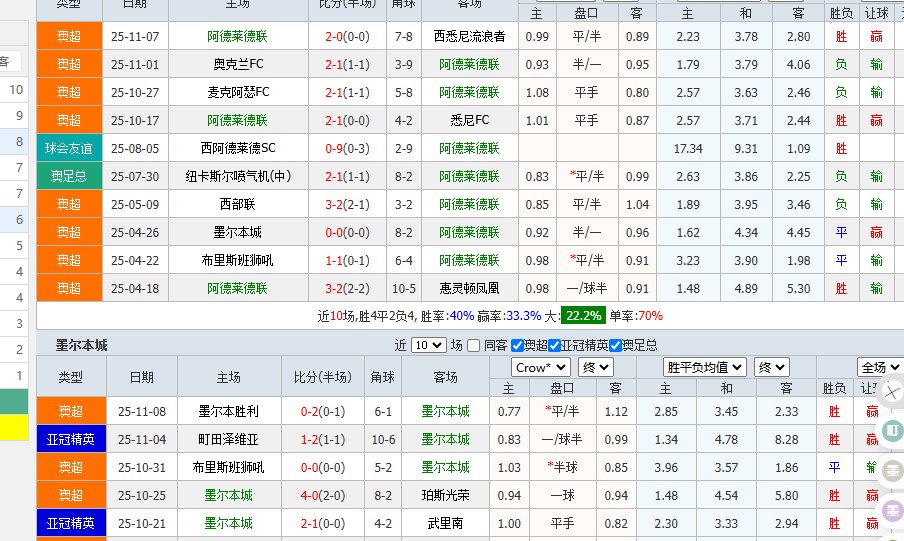Screen dimensions: 904x541
Task: Open 惠灵顿凤凰 team link
Action: [x=469, y=288]
